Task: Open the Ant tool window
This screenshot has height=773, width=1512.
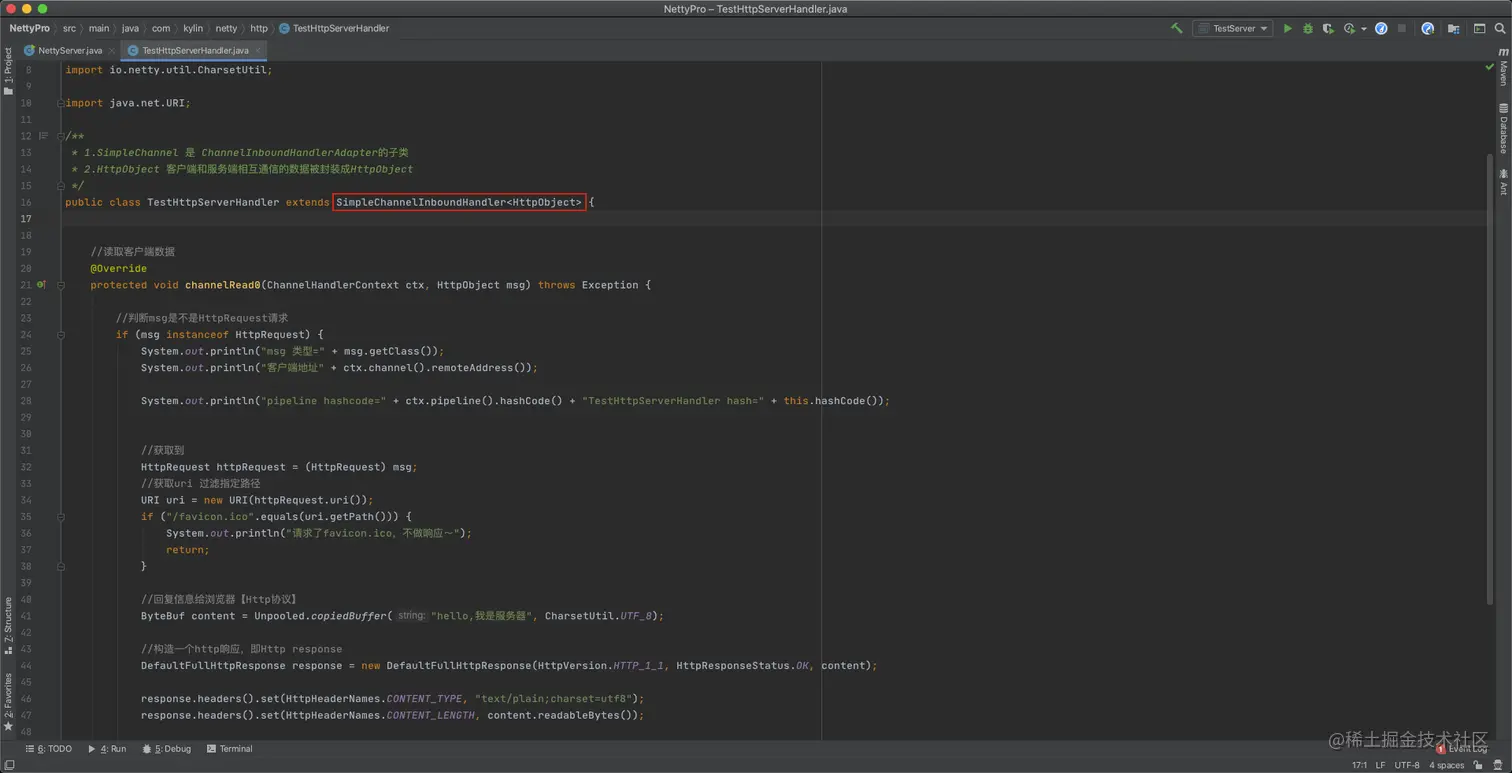Action: pyautogui.click(x=1503, y=182)
